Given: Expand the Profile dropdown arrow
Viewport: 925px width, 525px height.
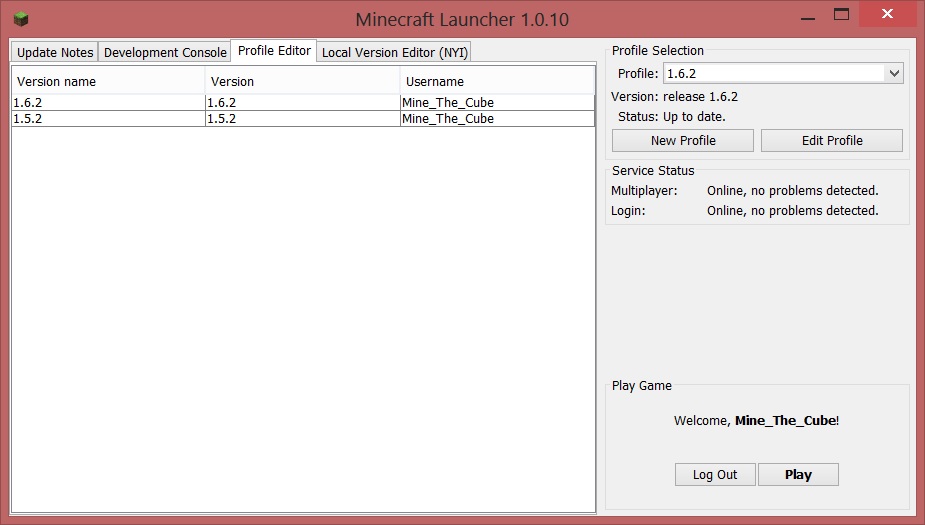Looking at the screenshot, I should [894, 74].
